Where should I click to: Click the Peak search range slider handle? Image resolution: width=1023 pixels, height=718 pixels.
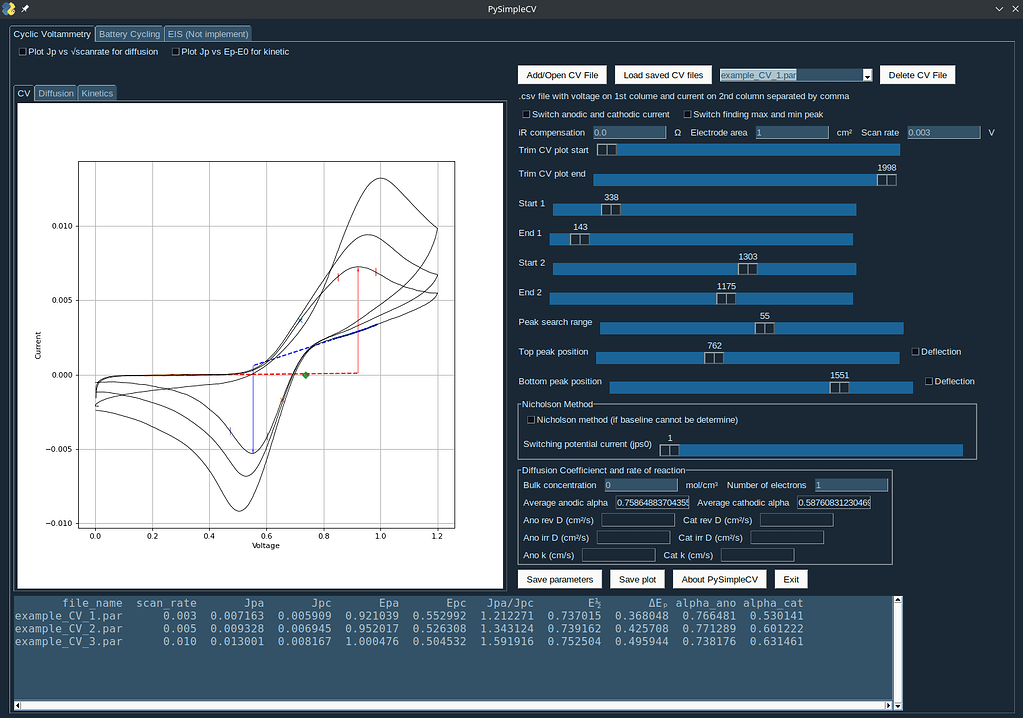764,328
